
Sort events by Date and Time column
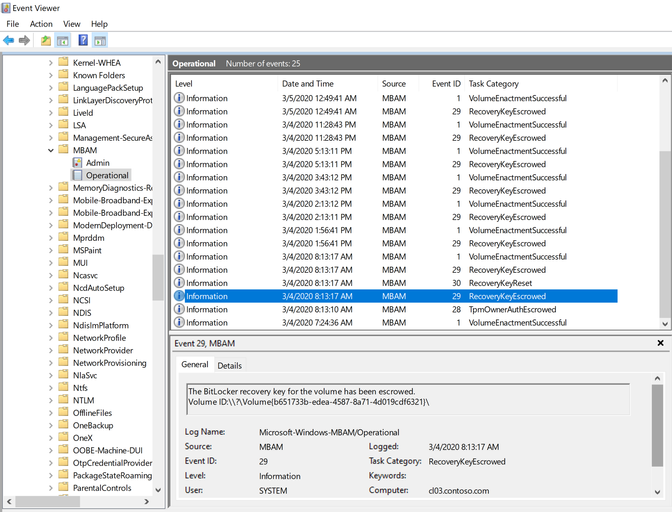327,84
